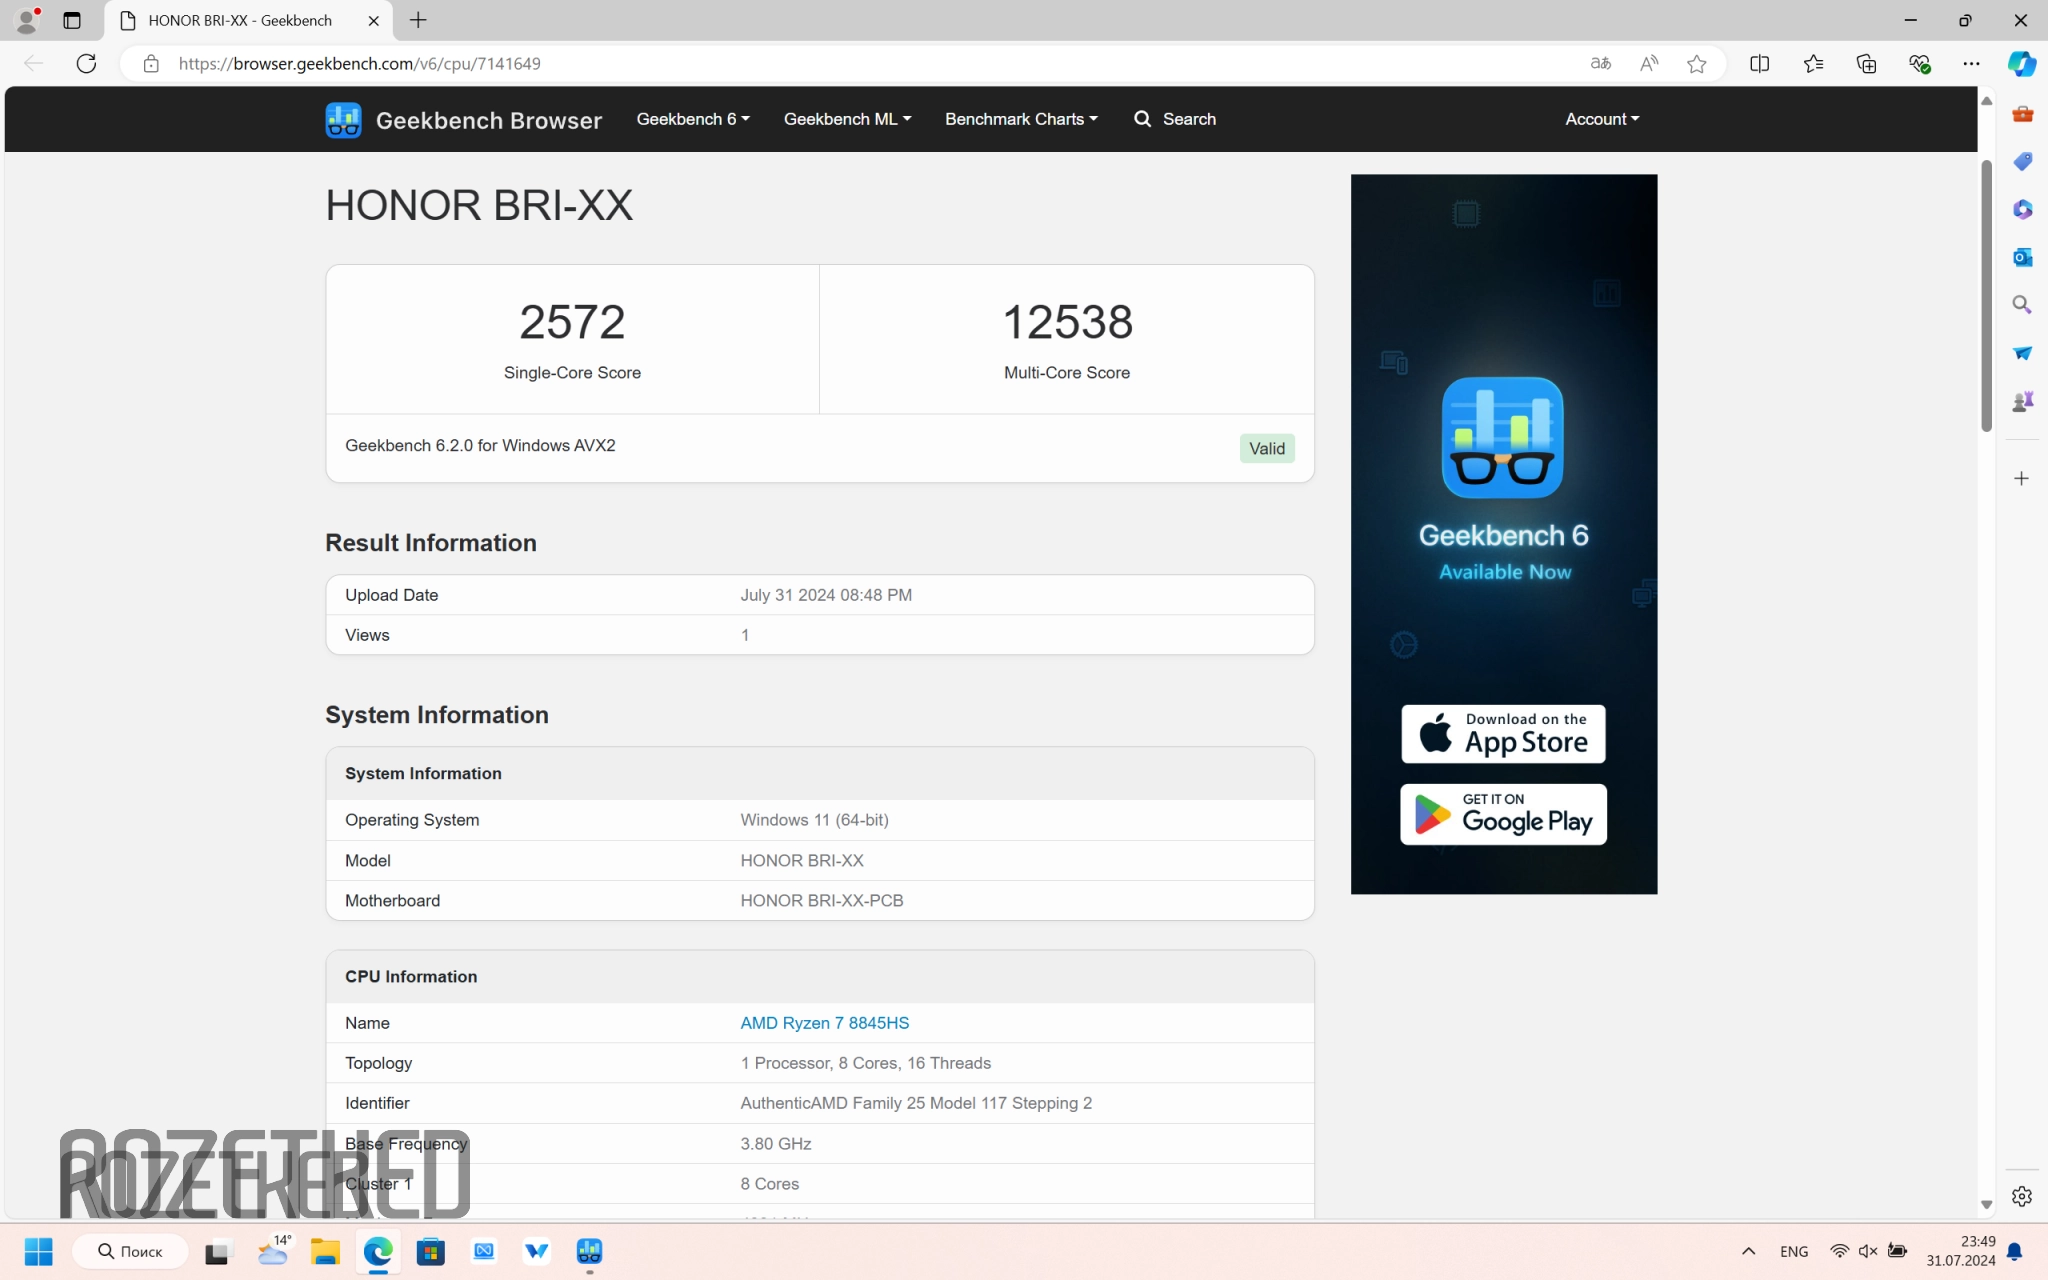
Task: Expand the Geekbench 6 dropdown menu
Action: pyautogui.click(x=692, y=119)
